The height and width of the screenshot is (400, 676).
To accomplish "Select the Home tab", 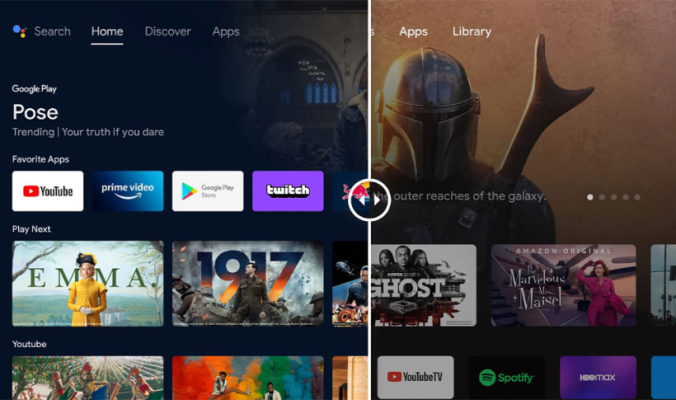I will click(x=107, y=31).
